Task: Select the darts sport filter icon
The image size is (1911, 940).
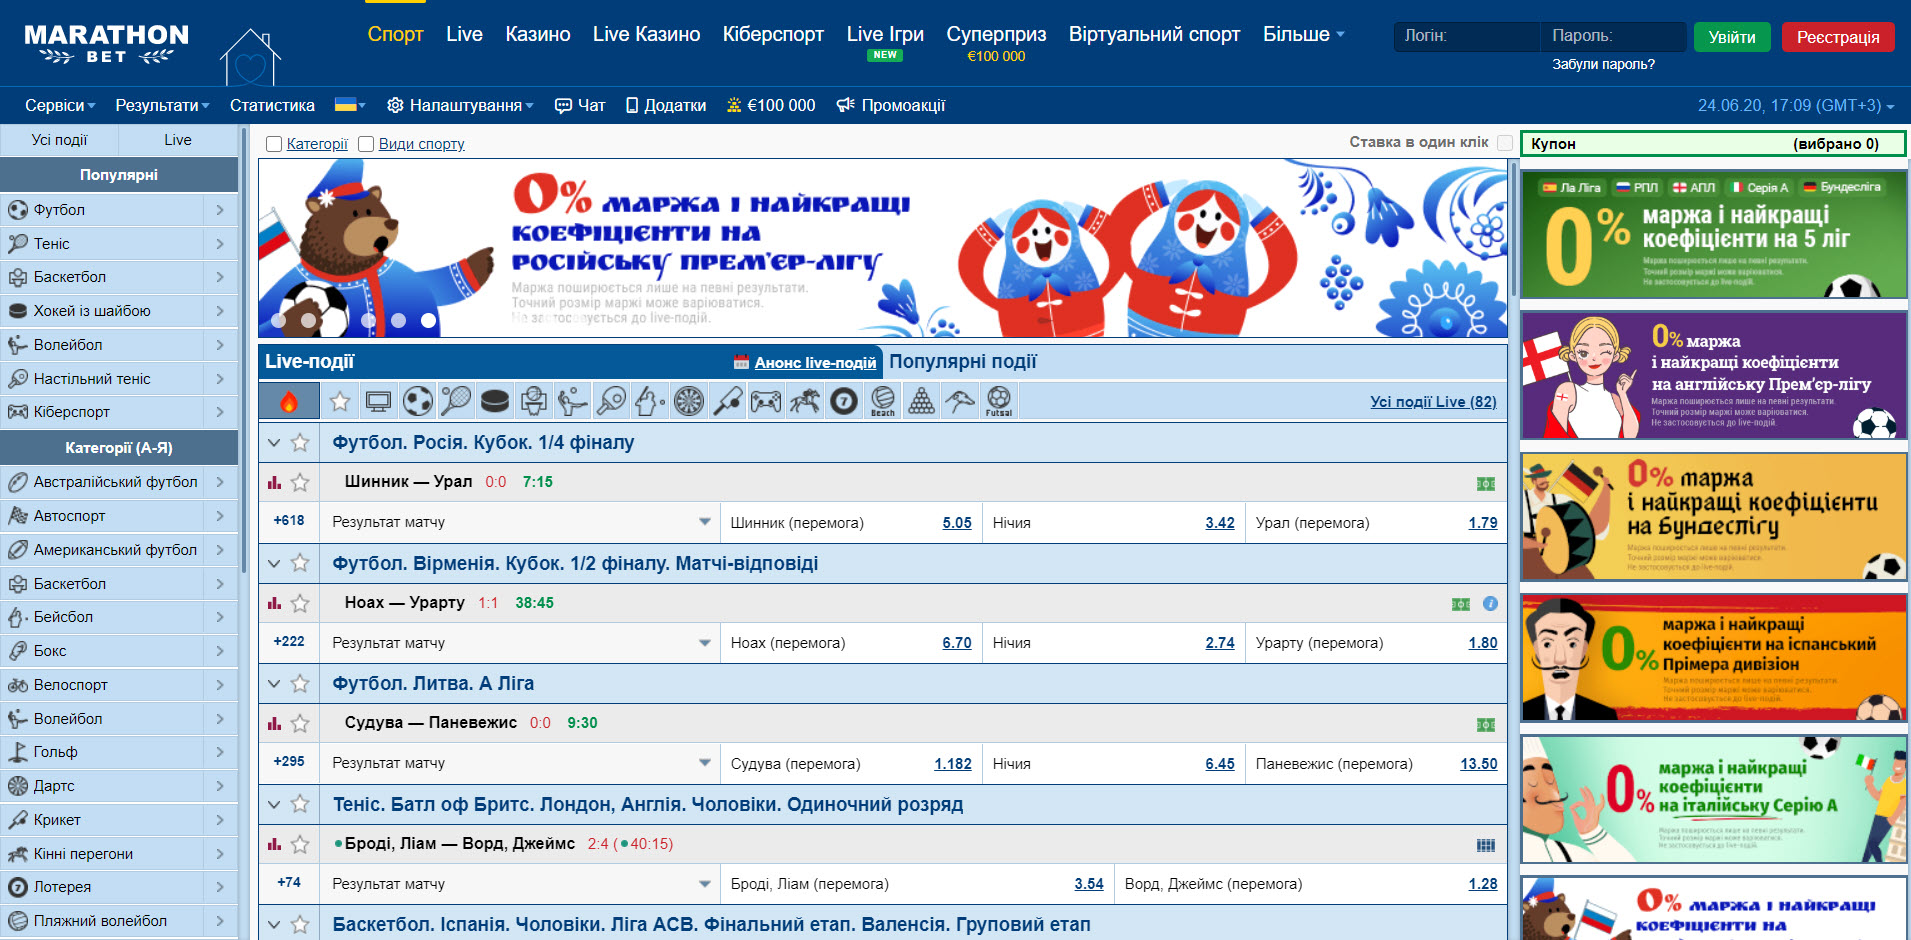Action: pos(688,401)
